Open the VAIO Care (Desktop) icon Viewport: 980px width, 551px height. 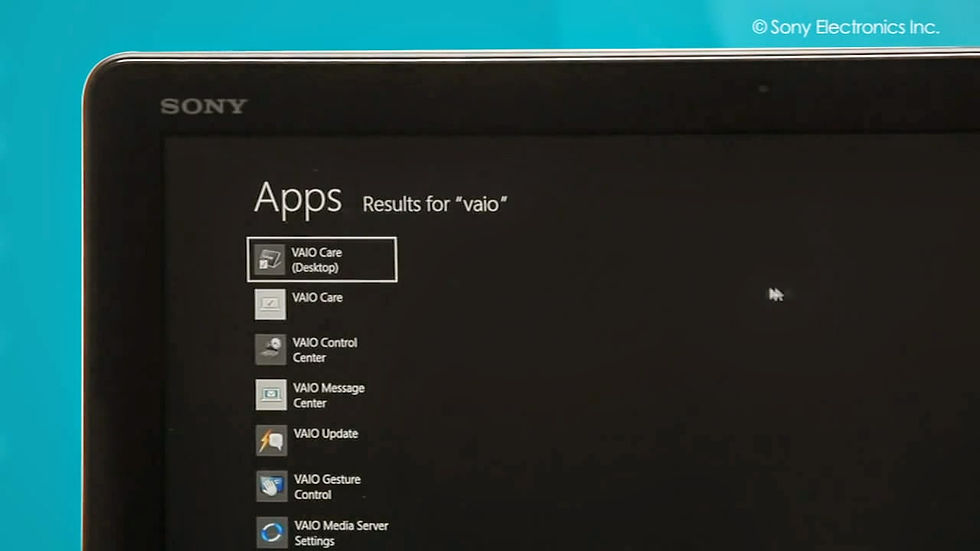(x=269, y=259)
